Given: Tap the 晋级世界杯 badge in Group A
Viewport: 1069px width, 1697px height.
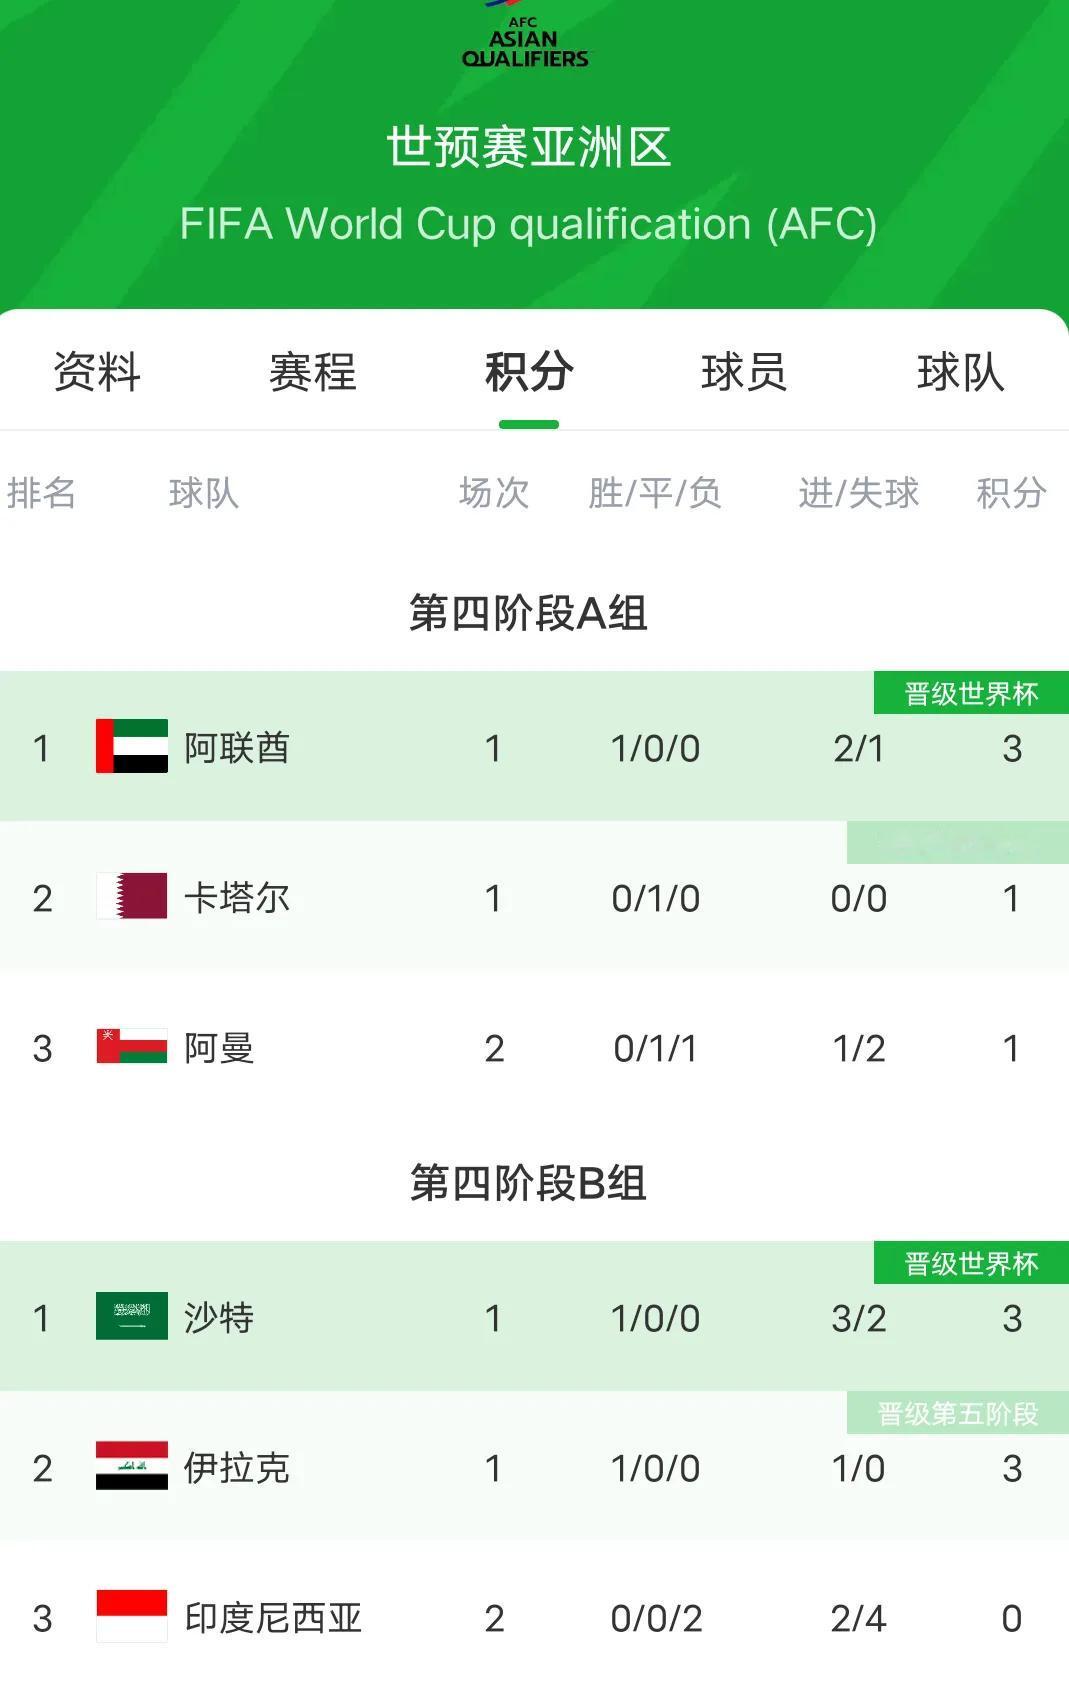Looking at the screenshot, I should [x=971, y=693].
